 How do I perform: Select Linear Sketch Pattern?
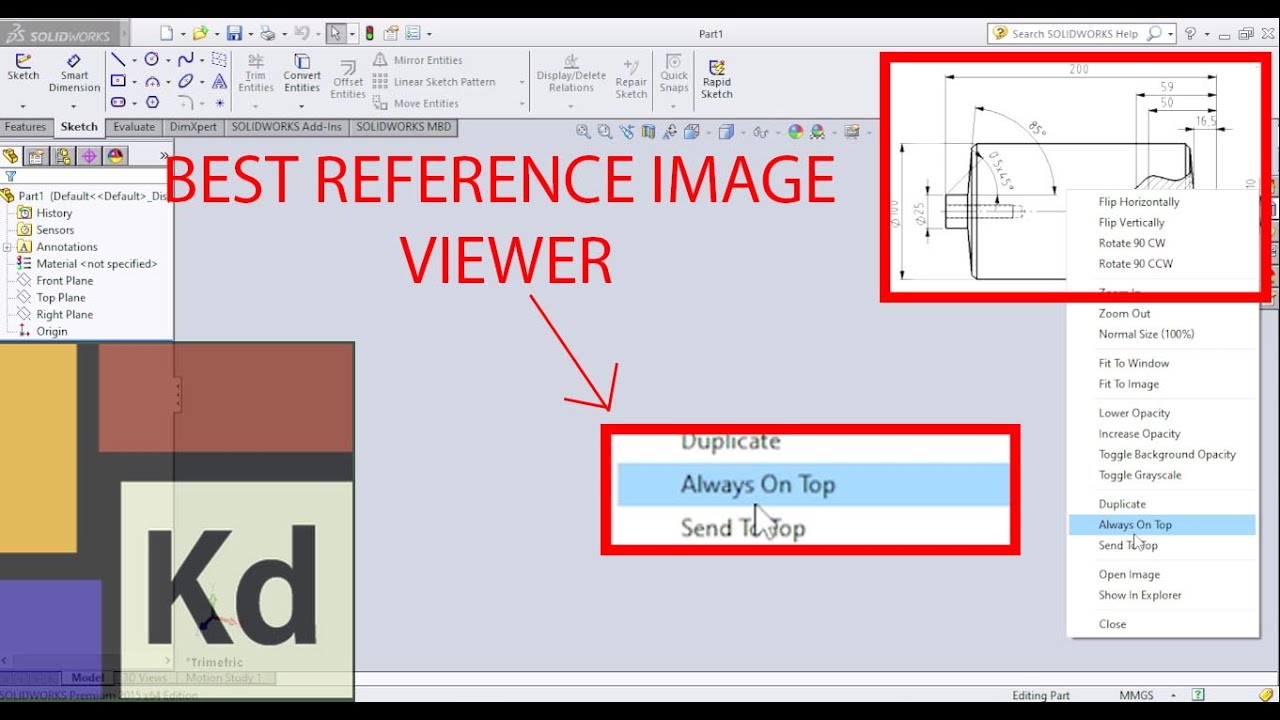(x=435, y=82)
